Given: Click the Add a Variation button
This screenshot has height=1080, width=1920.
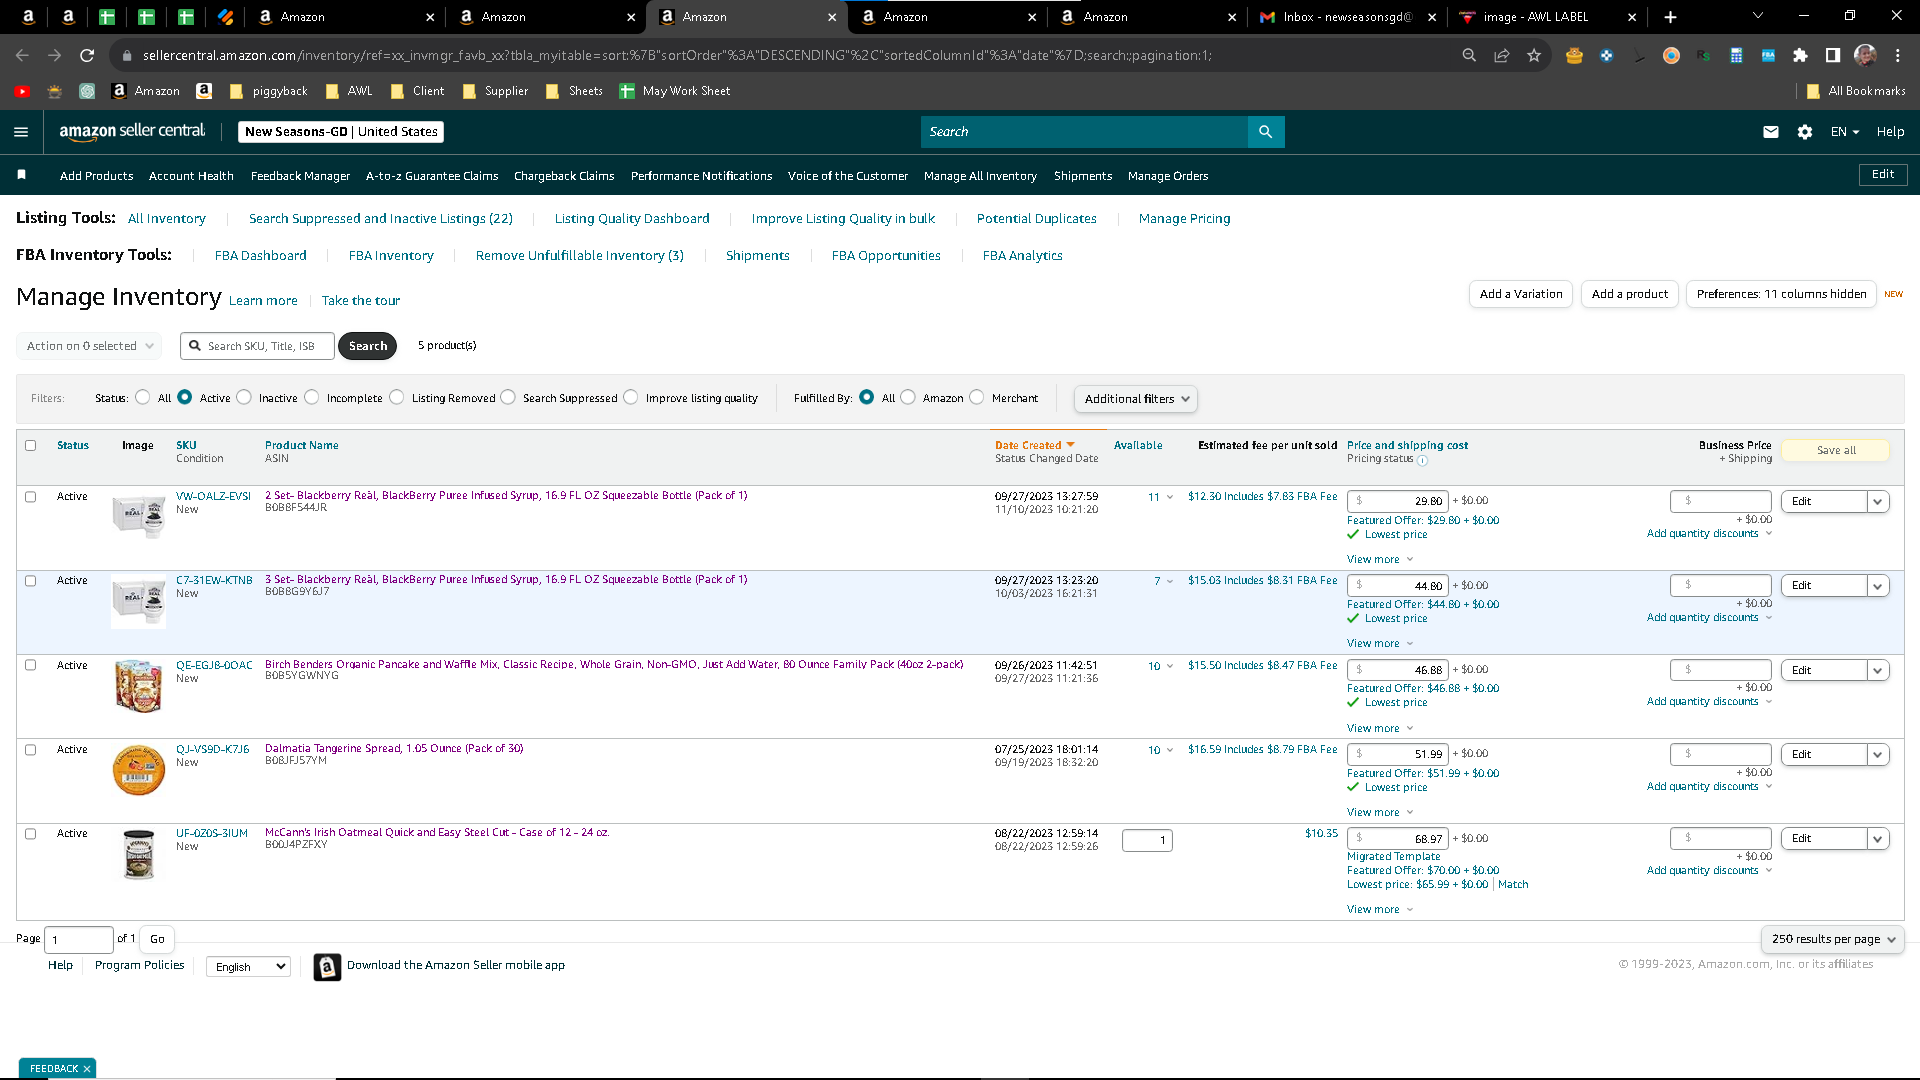Looking at the screenshot, I should 1521,294.
